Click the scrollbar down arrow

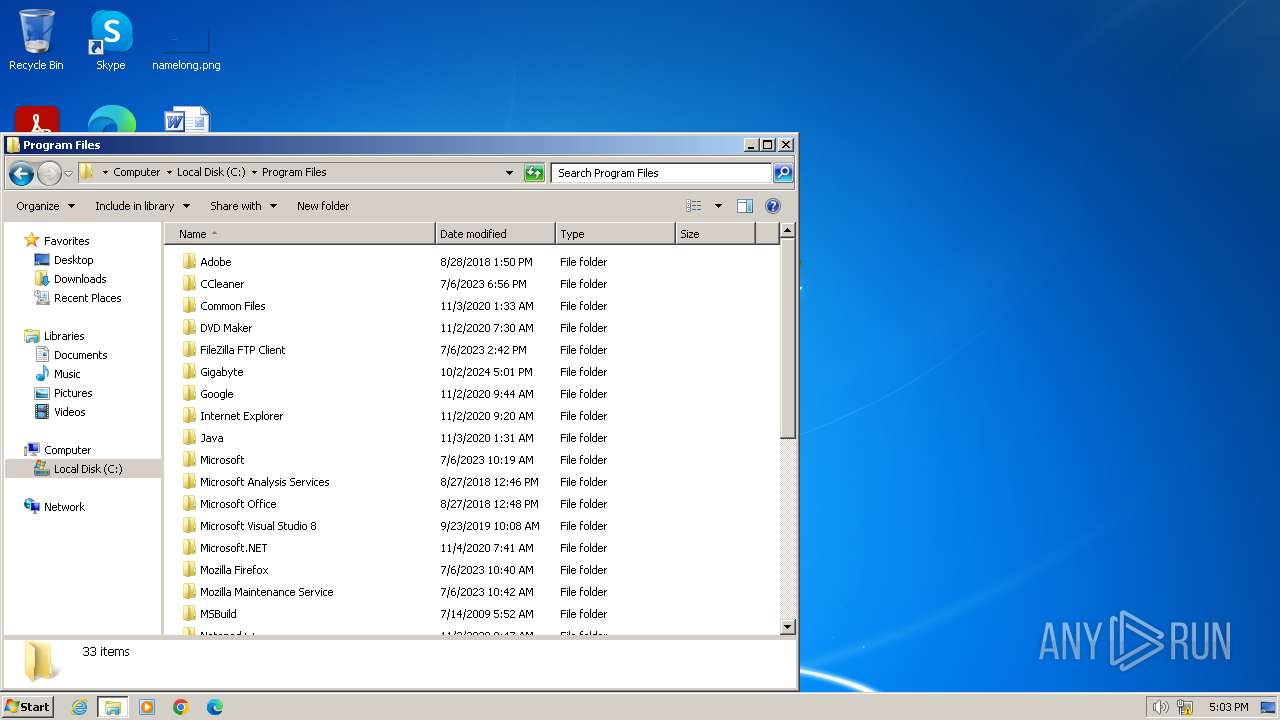point(787,627)
